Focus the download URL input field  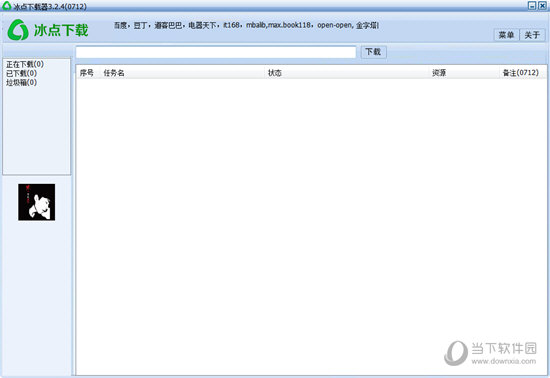(x=216, y=52)
